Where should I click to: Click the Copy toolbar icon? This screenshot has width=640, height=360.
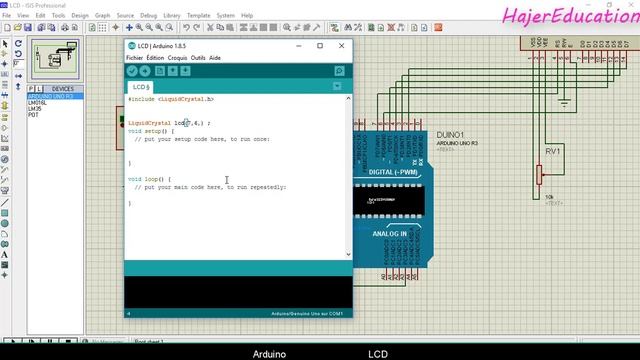tap(220, 28)
